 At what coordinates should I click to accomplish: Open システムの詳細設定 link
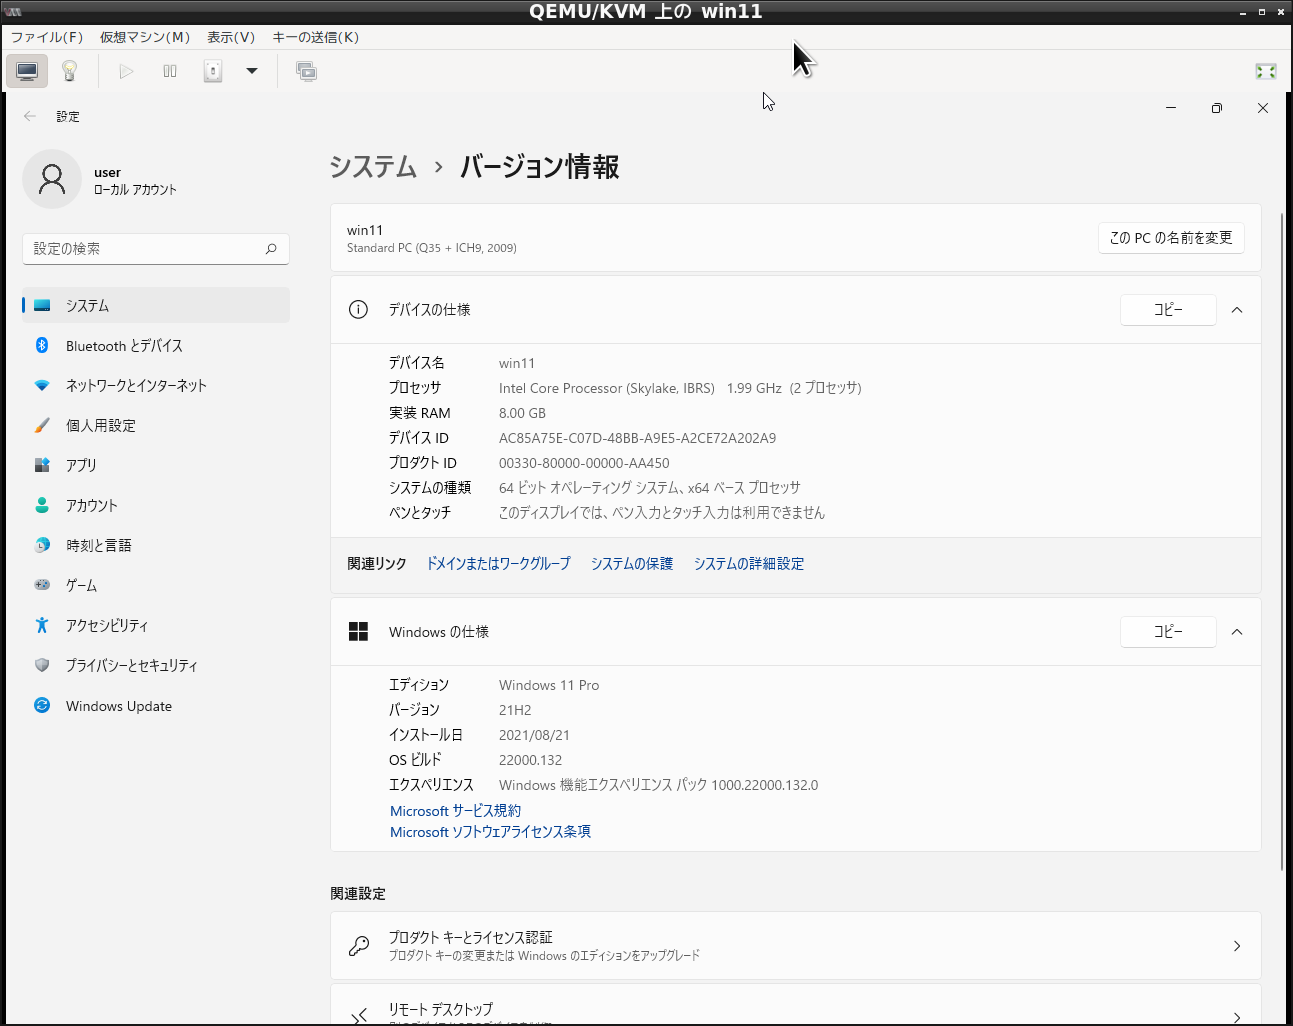(749, 564)
